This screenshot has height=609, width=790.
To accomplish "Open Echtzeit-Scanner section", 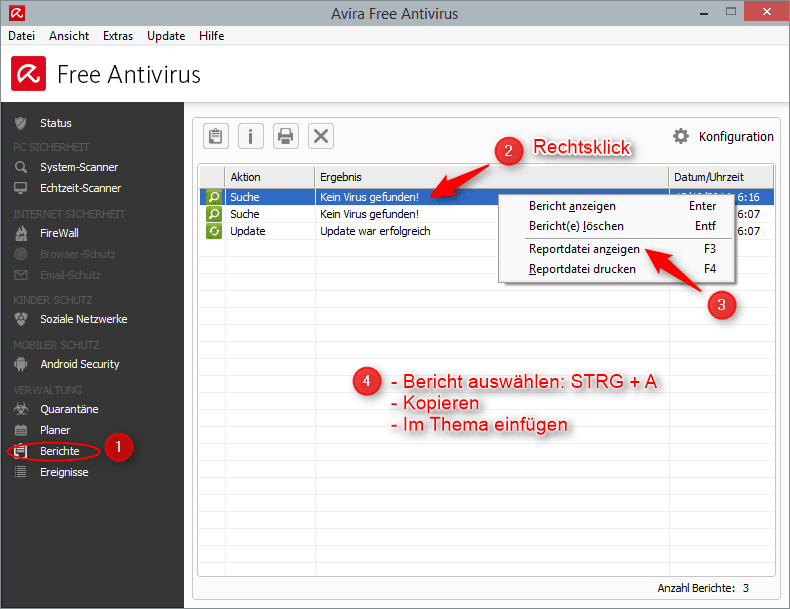I will tap(81, 188).
